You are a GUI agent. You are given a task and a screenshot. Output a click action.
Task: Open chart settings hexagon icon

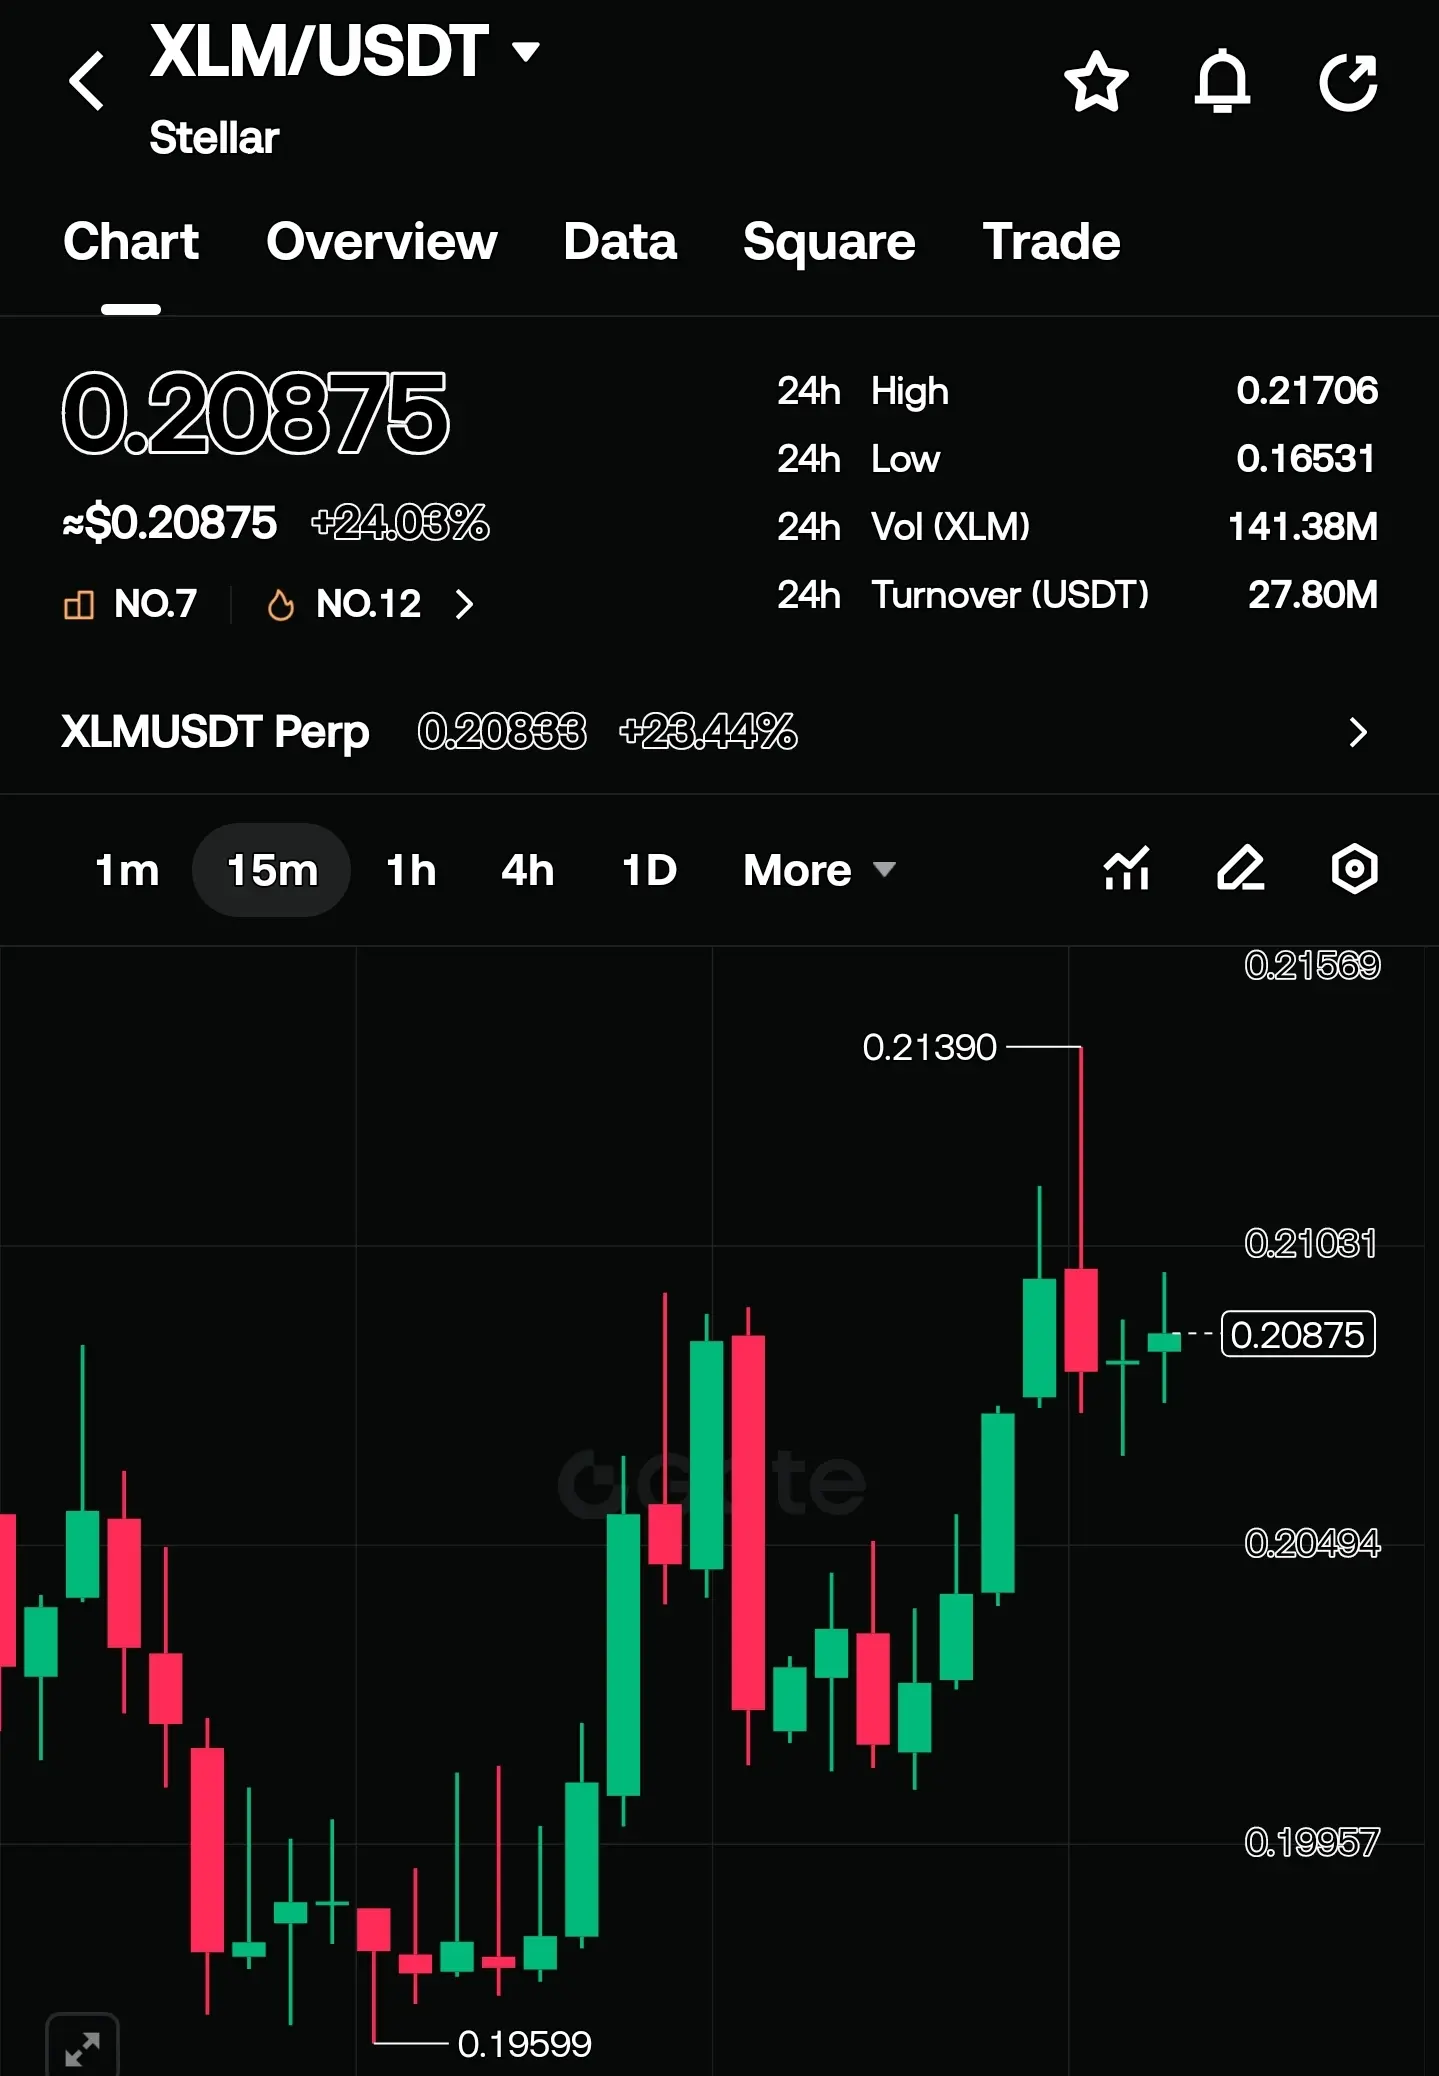(x=1355, y=868)
